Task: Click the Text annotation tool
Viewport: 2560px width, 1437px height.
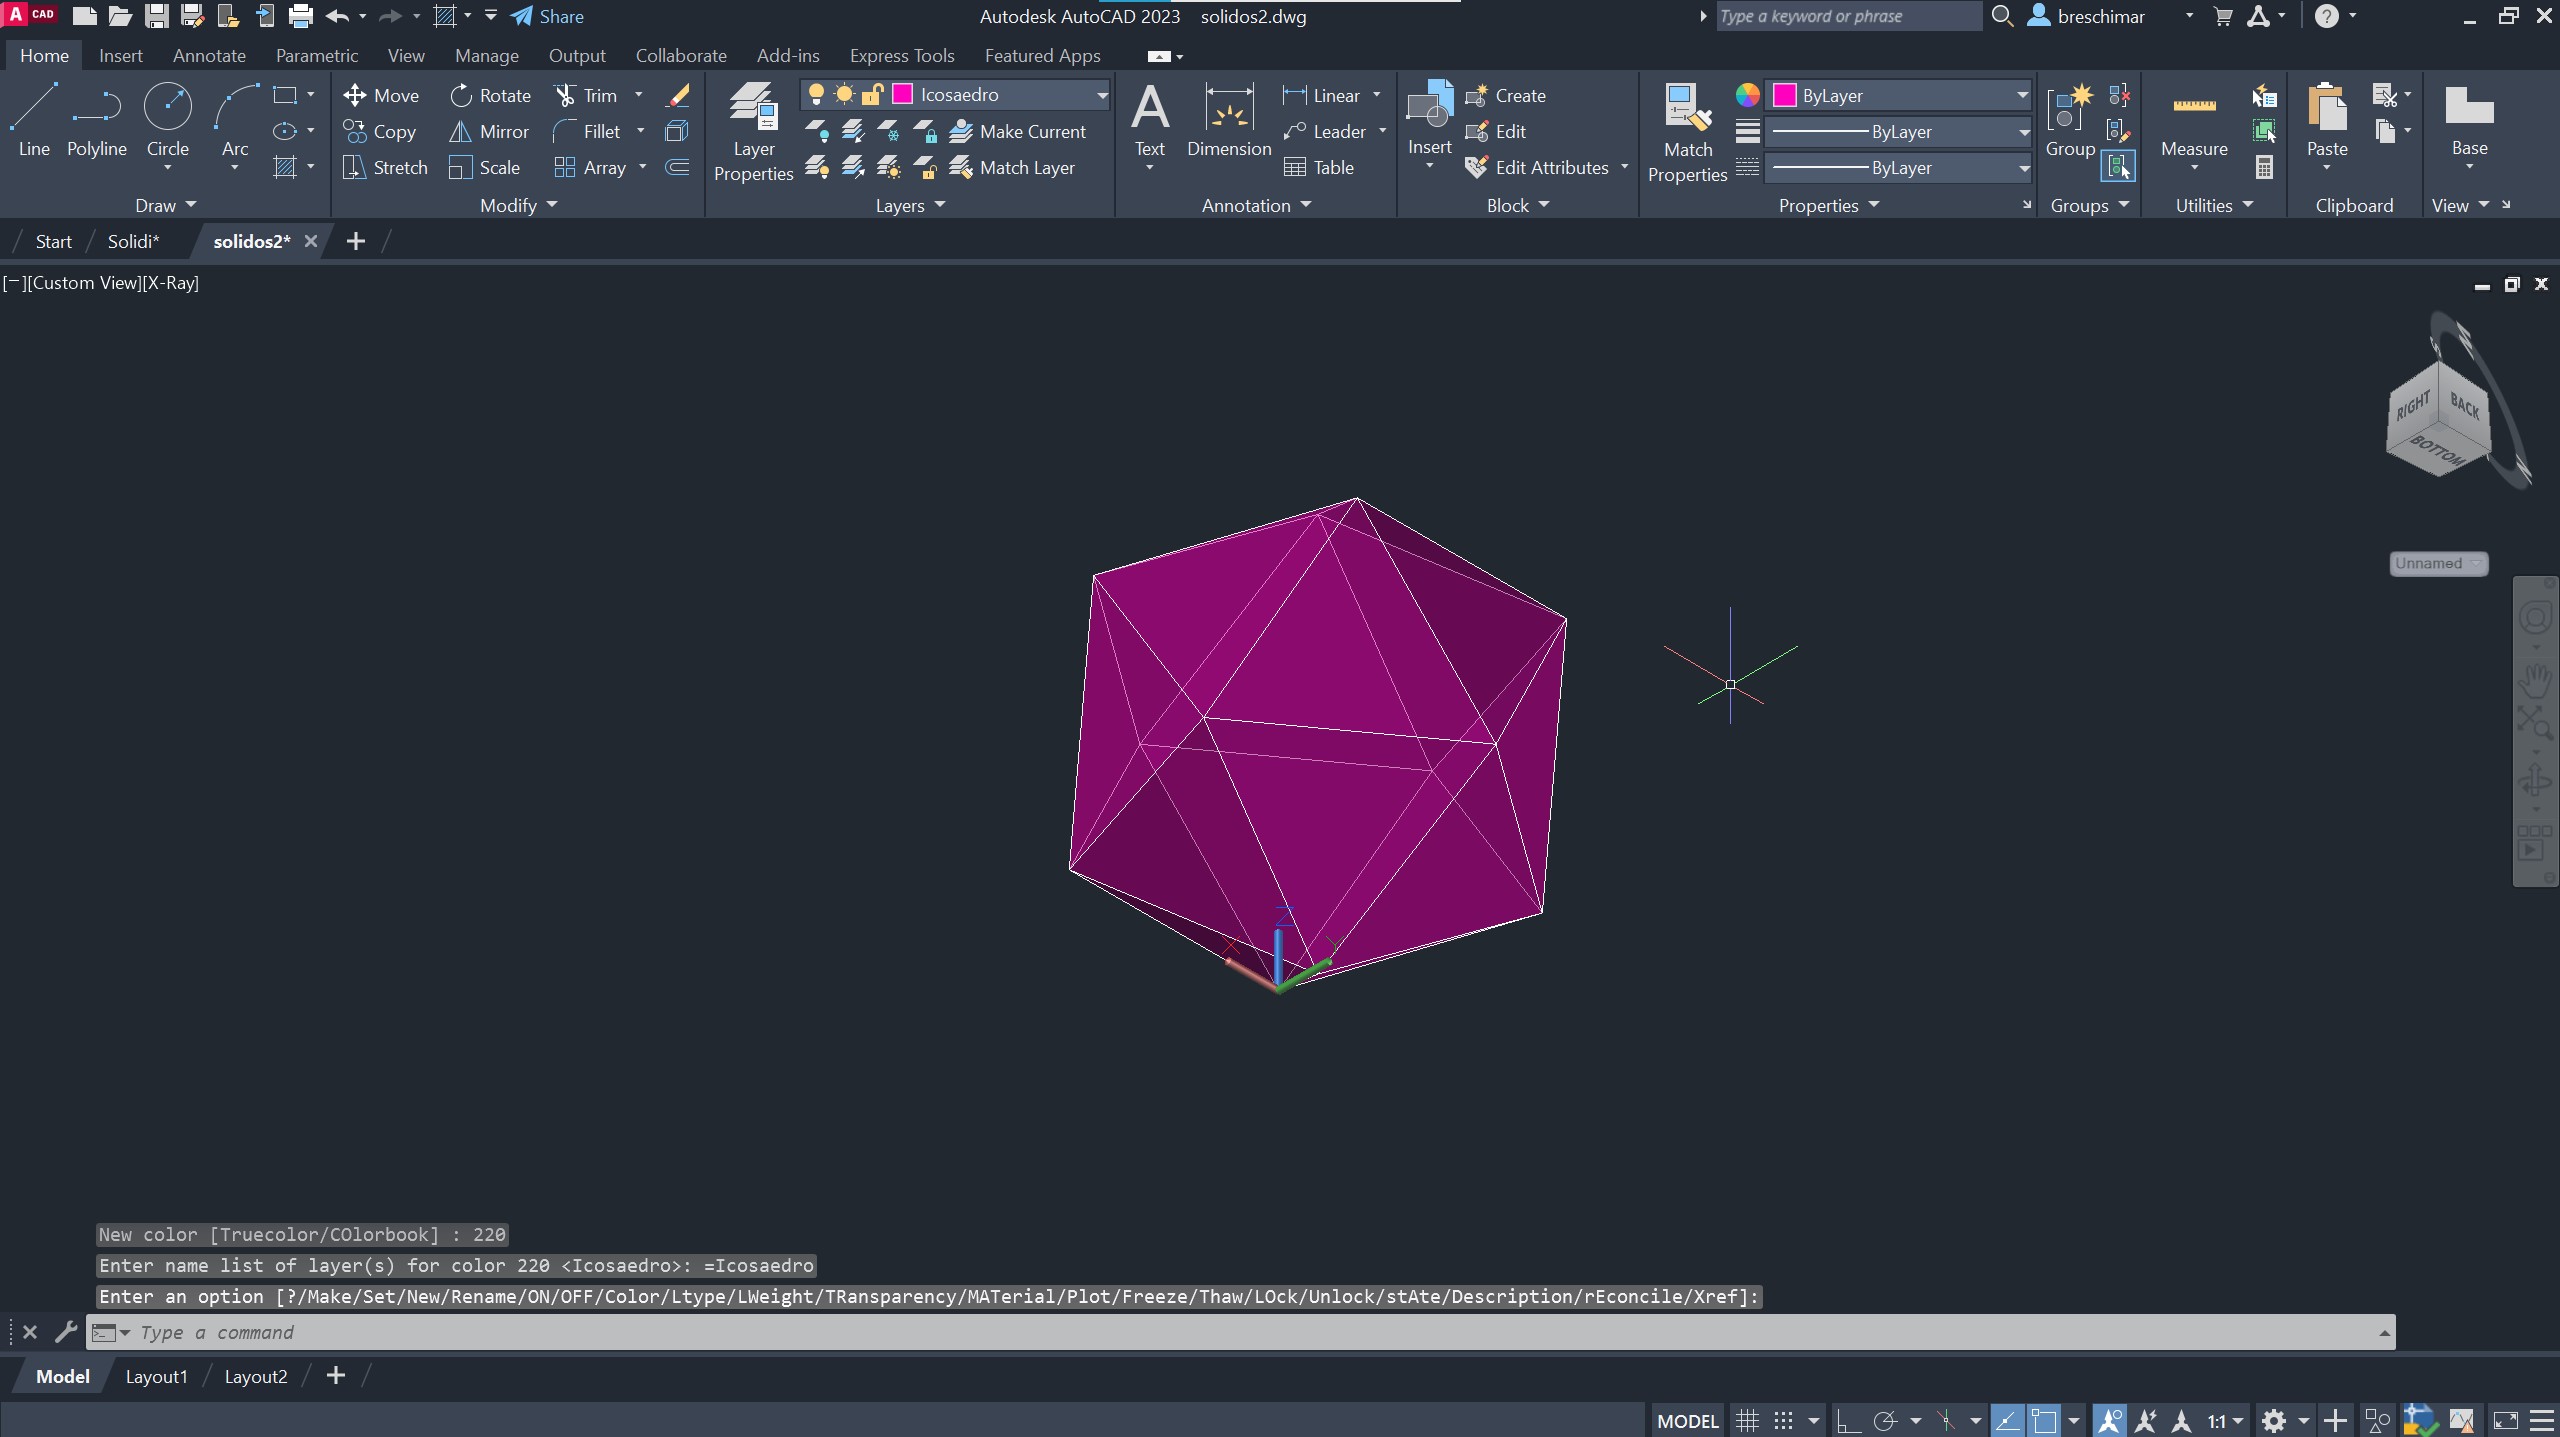Action: click(x=1149, y=120)
